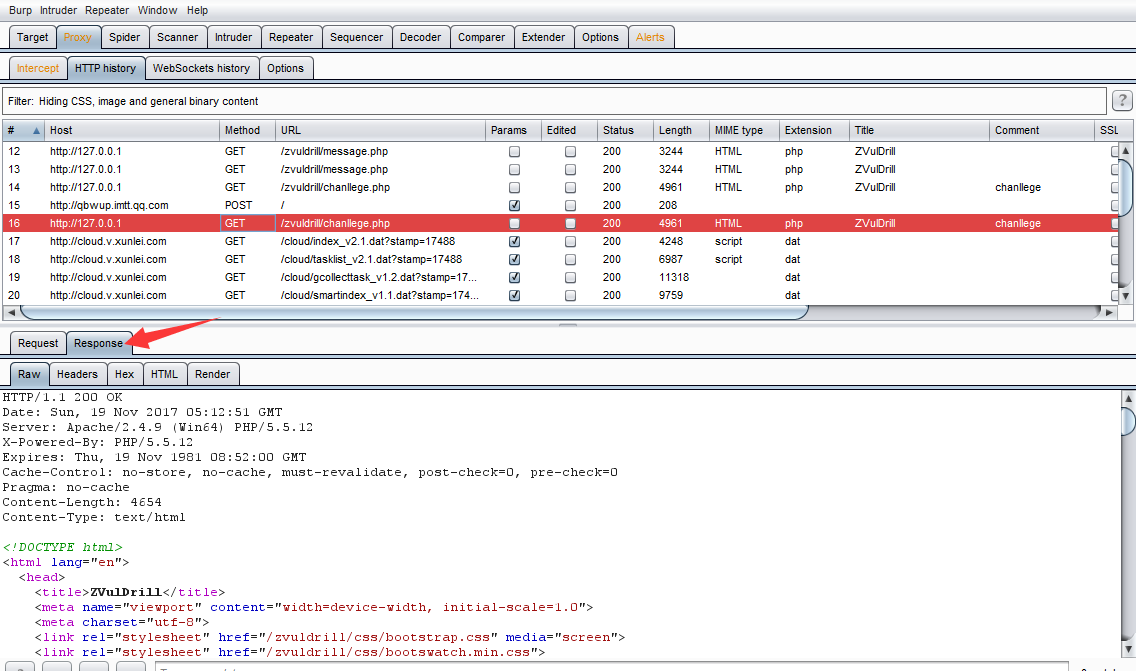
Task: Switch to the Decoder tab
Action: pos(420,37)
